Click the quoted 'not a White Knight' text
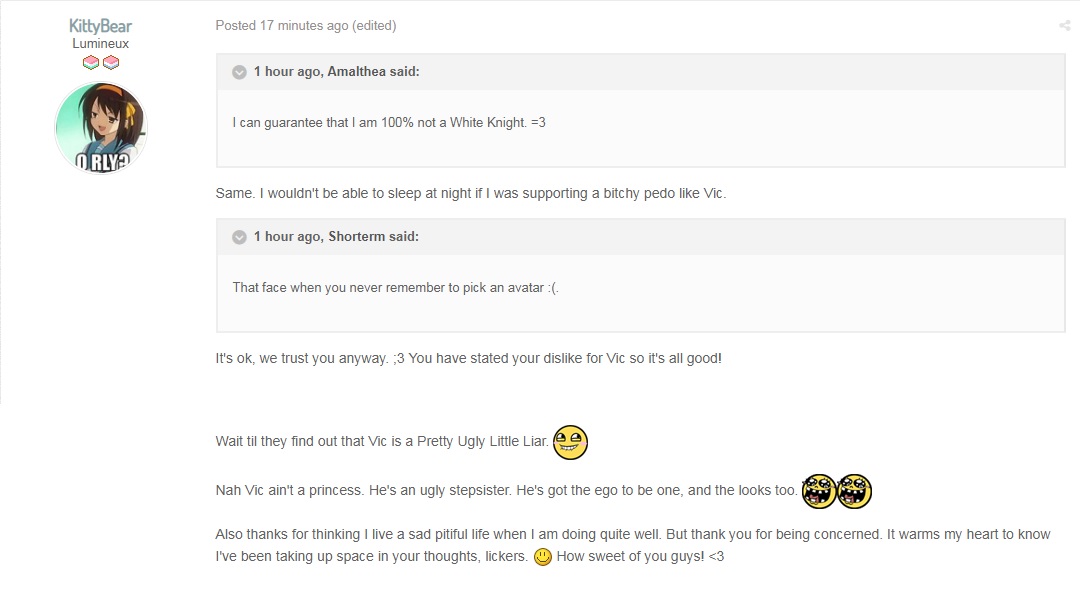The image size is (1080, 600). pyautogui.click(x=388, y=123)
